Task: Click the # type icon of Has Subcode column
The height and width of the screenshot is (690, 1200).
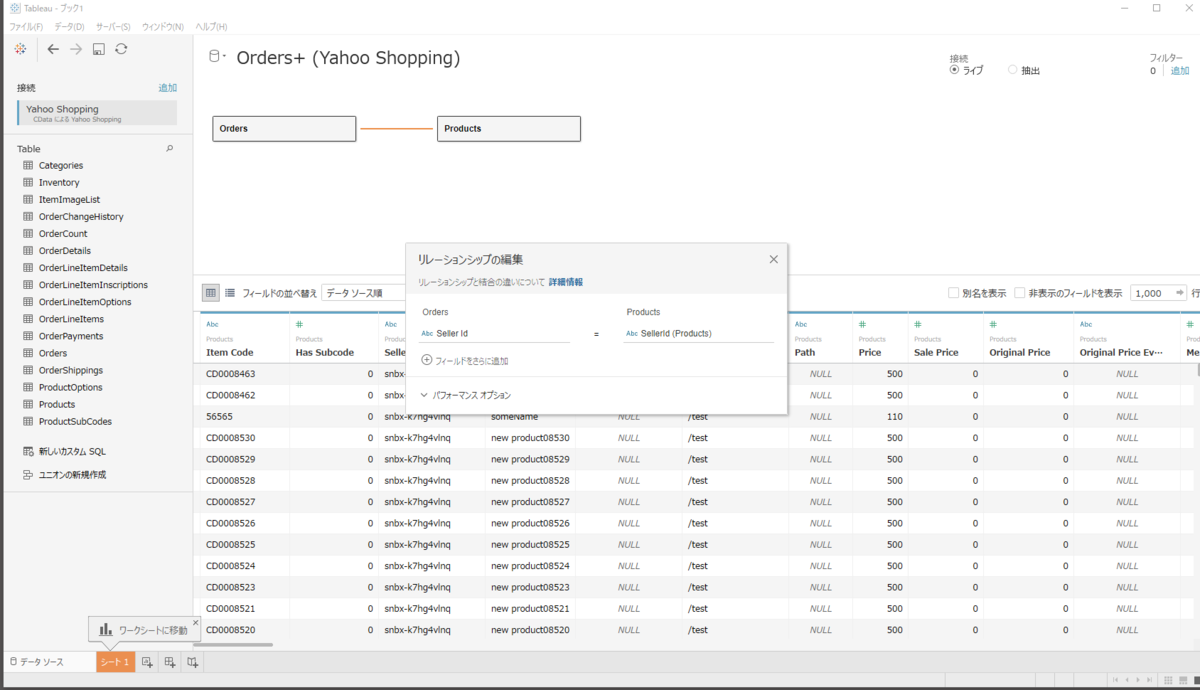Action: [300, 324]
